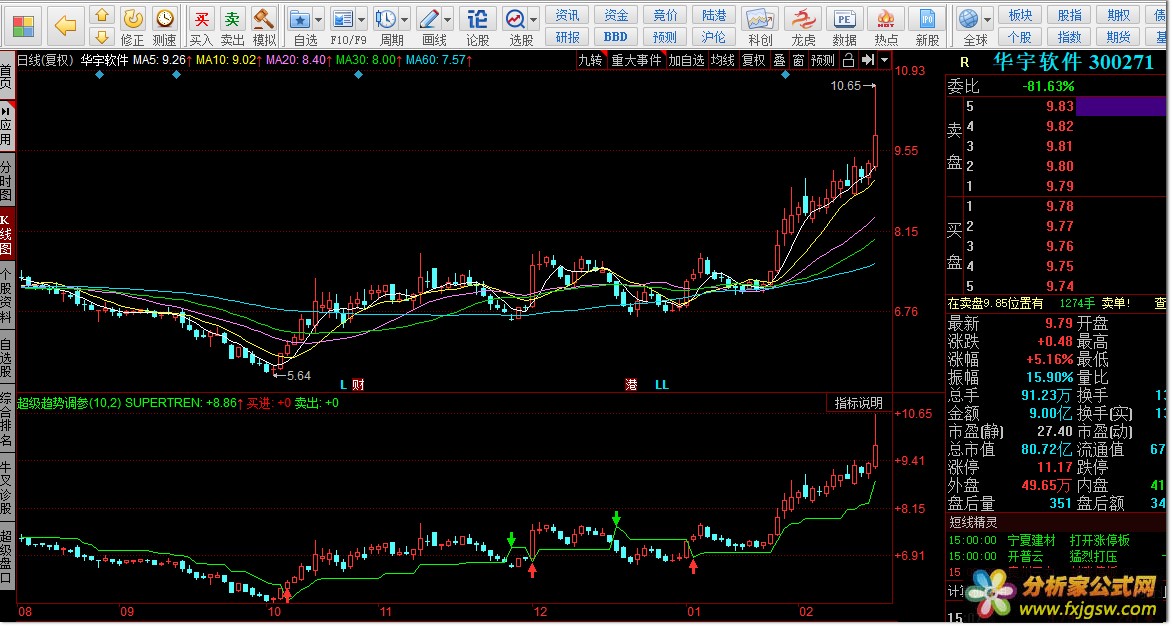The image size is (1173, 626).
Task: Click the 沪伦 button
Action: [714, 37]
